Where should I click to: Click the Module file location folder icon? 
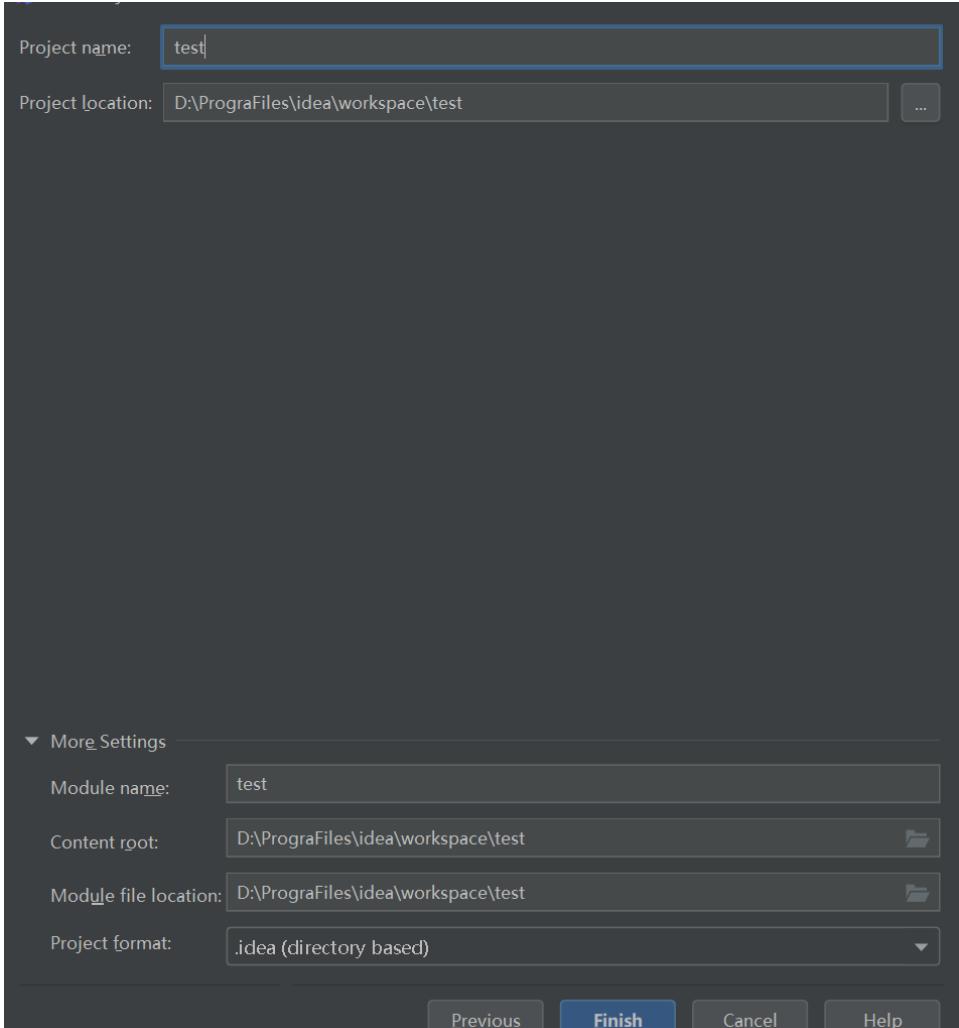point(917,892)
